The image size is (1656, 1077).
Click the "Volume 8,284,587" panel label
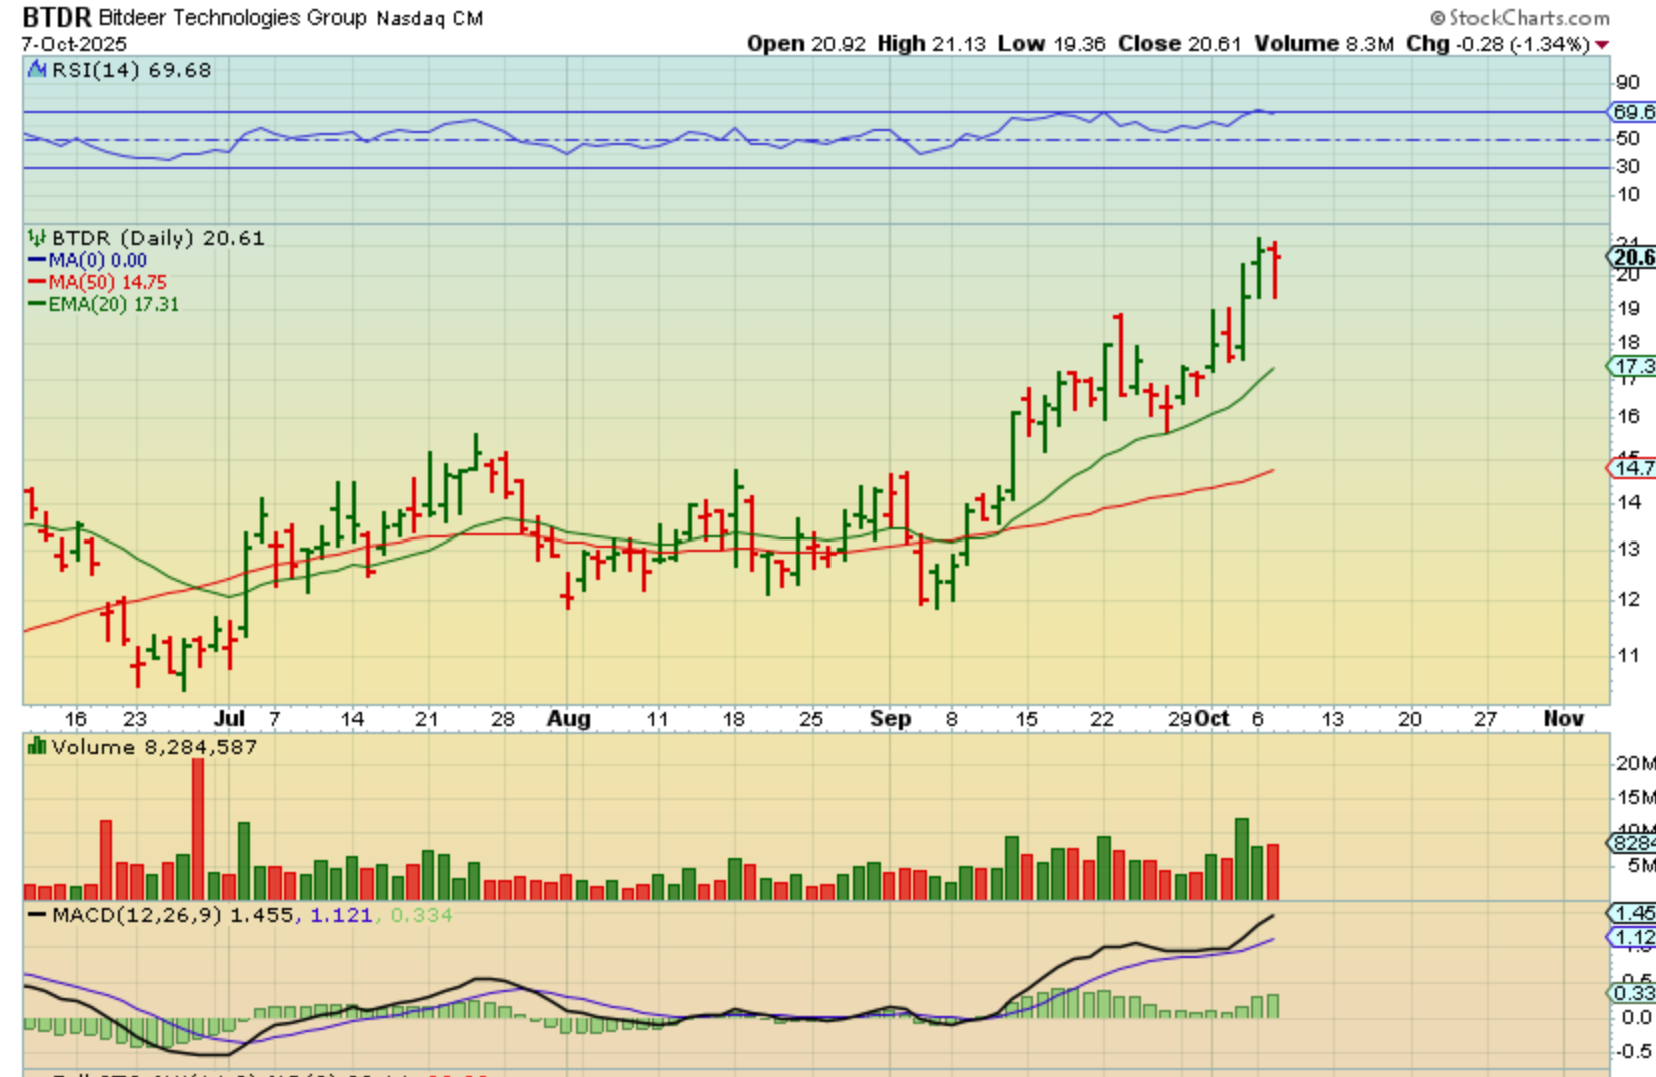tap(154, 747)
